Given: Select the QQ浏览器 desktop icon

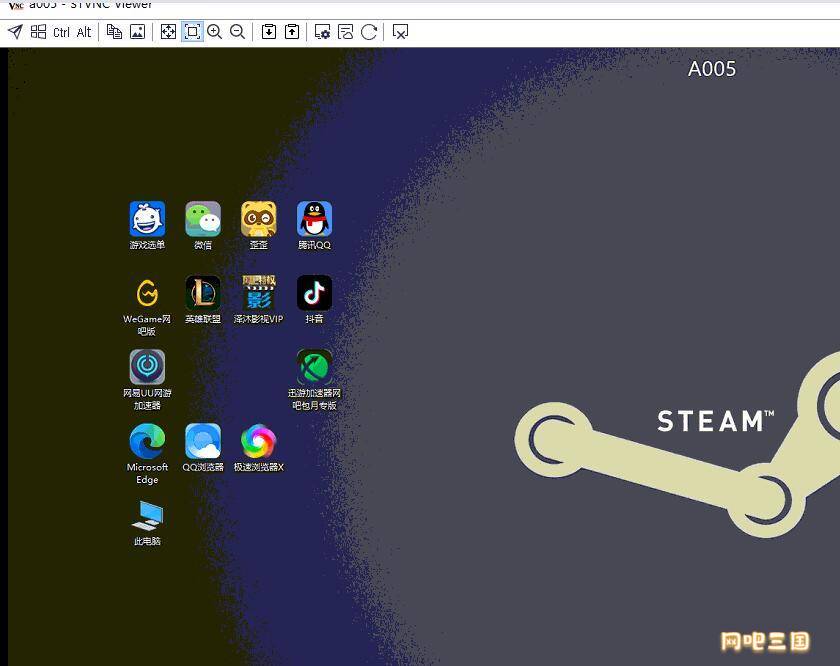Looking at the screenshot, I should pos(203,447).
